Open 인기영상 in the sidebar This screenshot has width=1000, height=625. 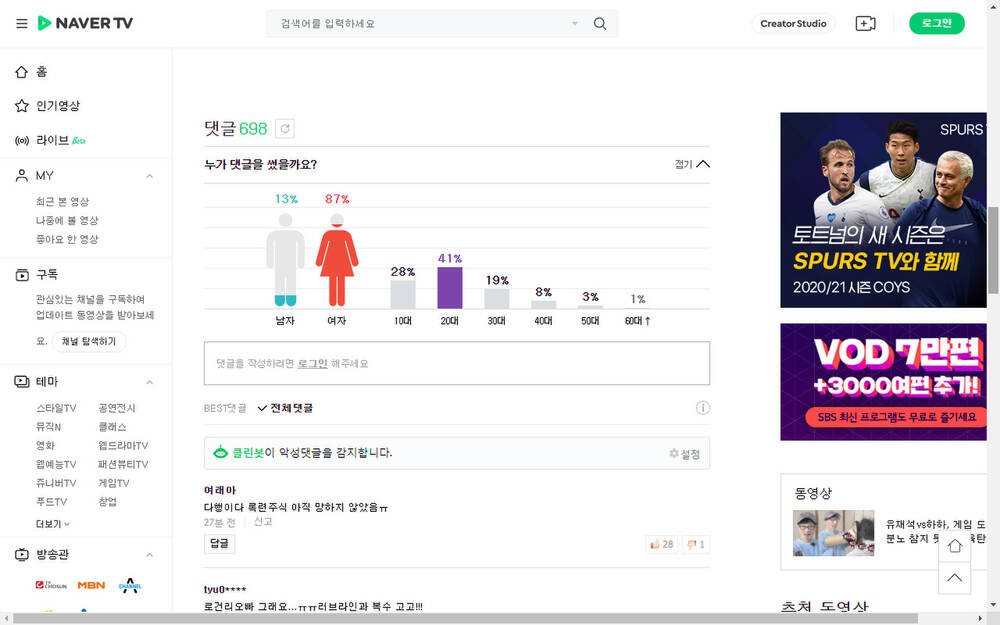[x=58, y=106]
